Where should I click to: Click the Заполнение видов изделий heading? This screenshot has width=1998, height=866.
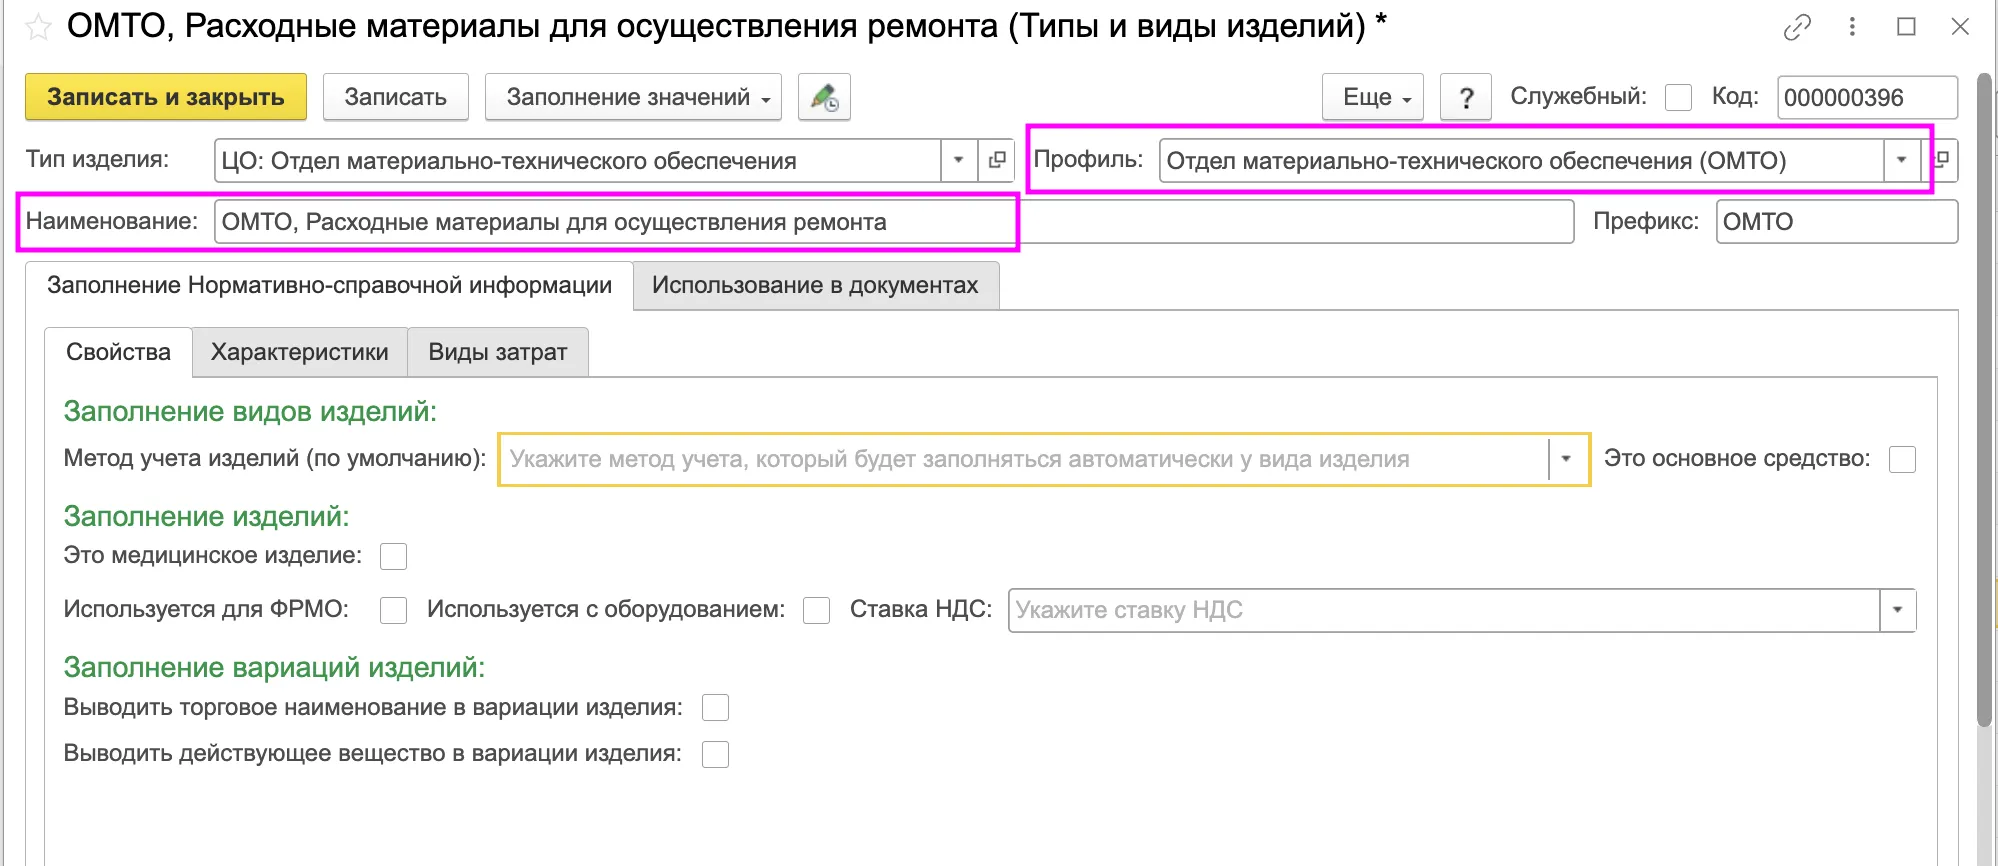click(250, 411)
